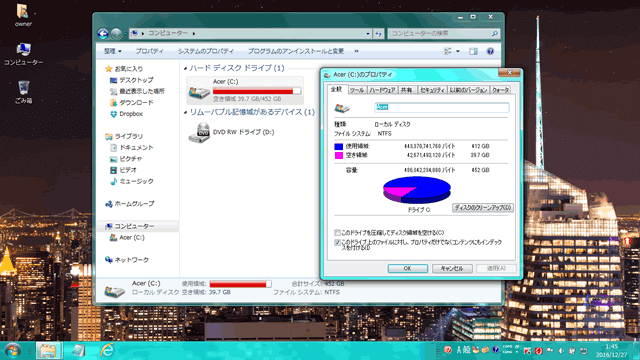
Task: Click the back navigation arrow icon
Action: click(103, 33)
